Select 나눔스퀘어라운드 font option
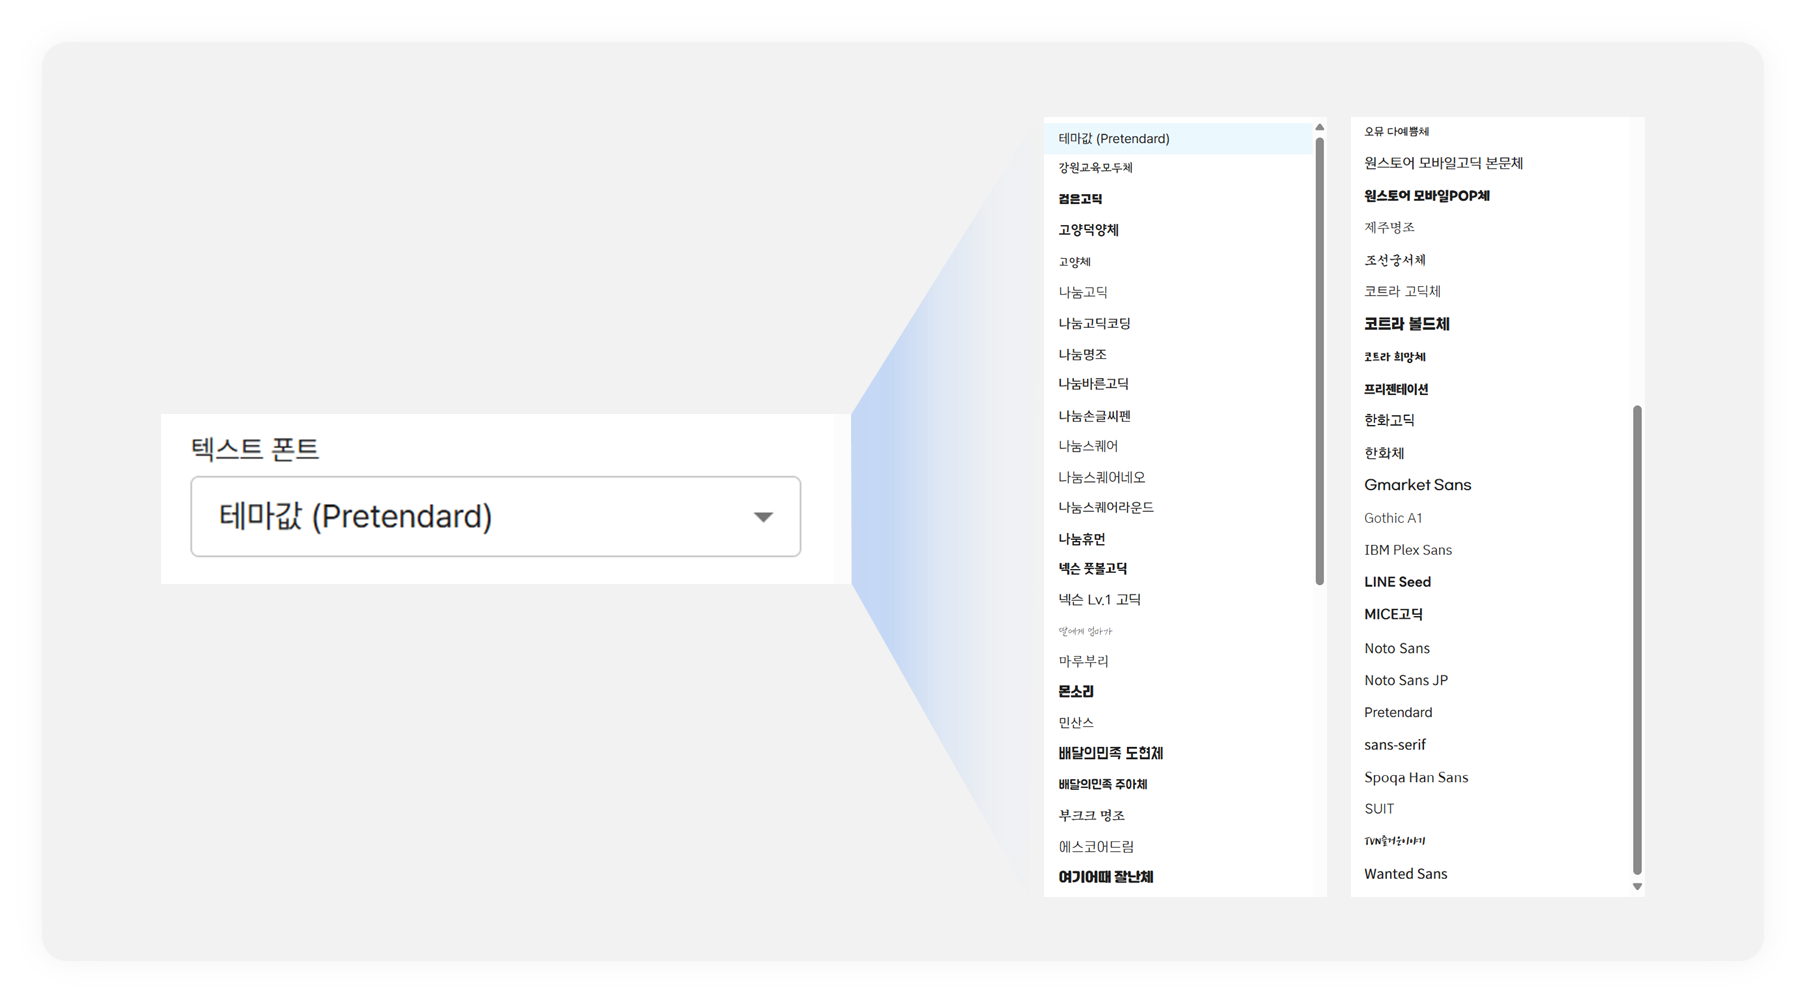 point(1106,507)
